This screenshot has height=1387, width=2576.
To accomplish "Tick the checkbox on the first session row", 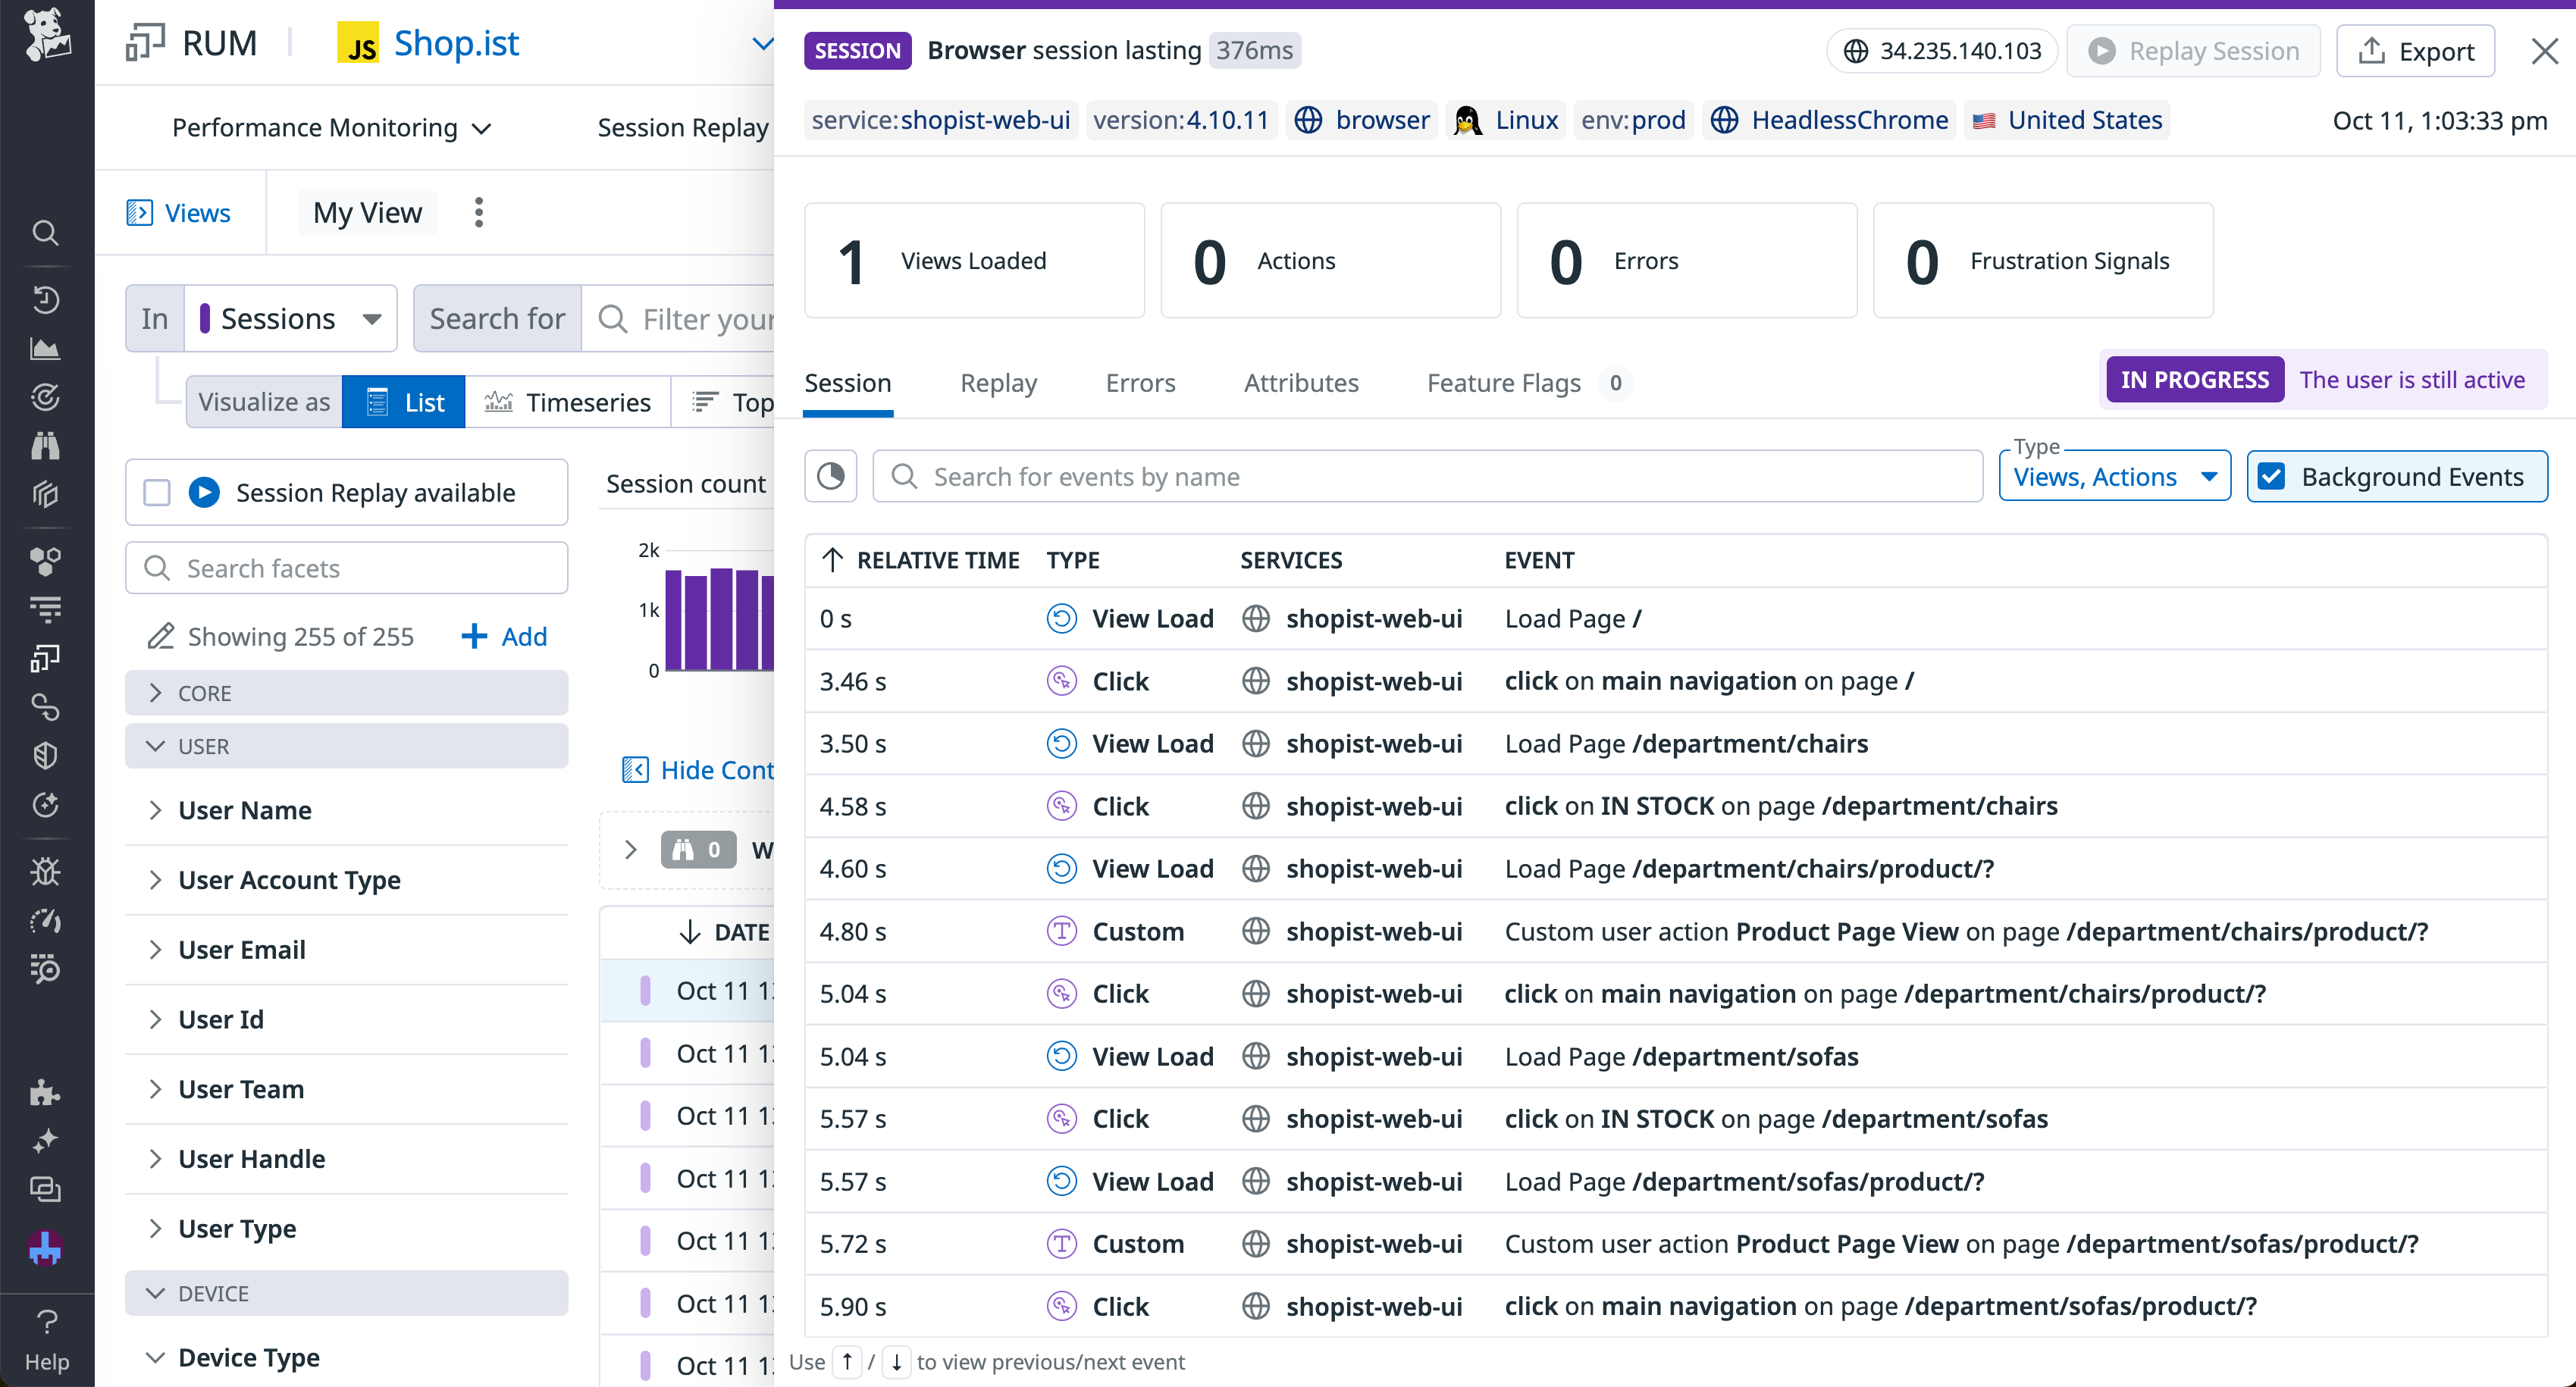I will [x=644, y=990].
